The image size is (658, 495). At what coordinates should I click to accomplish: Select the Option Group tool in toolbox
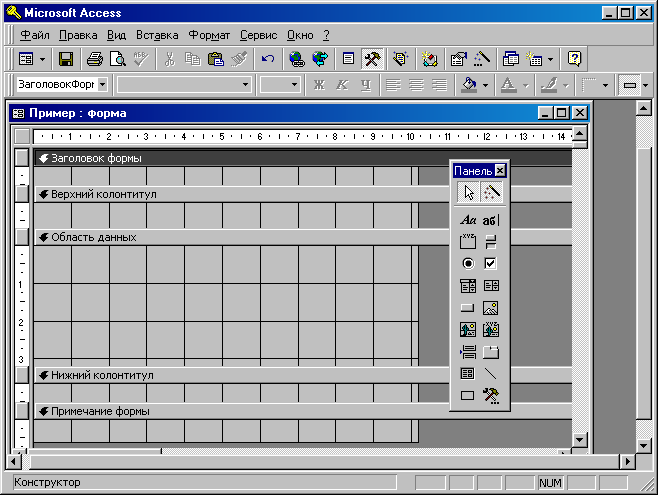(468, 242)
